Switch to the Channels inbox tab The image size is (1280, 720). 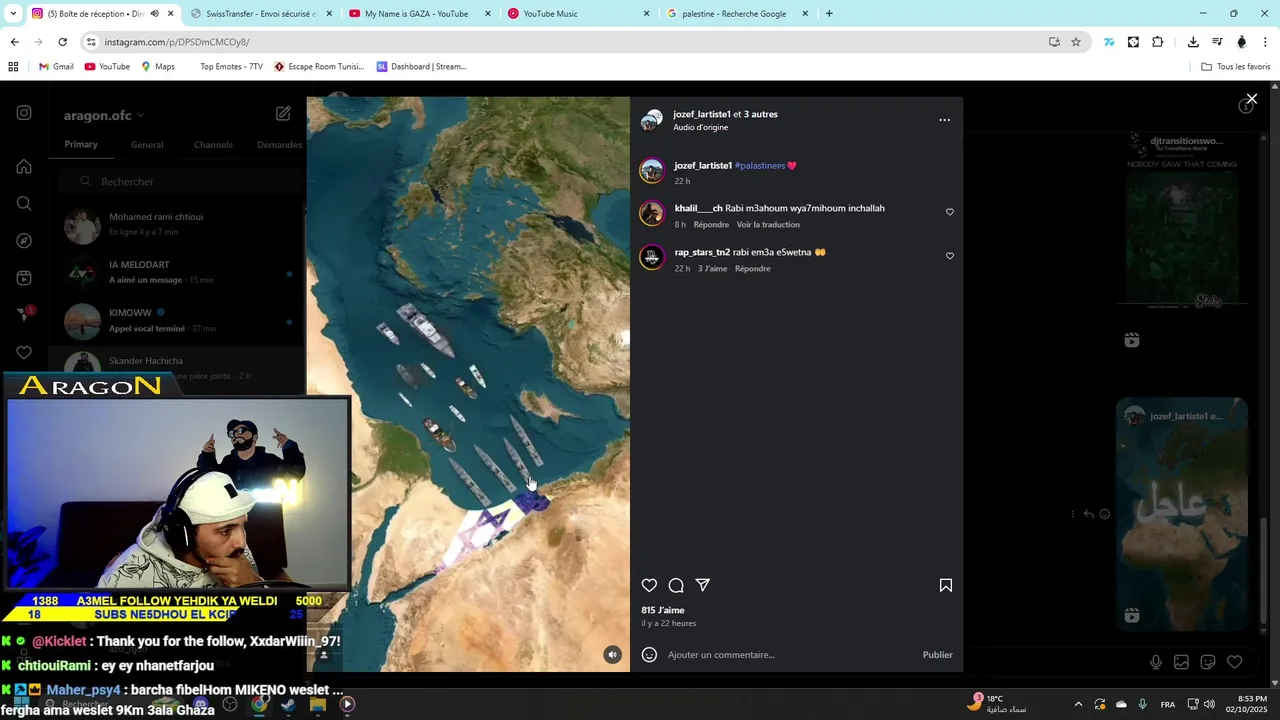coord(213,145)
